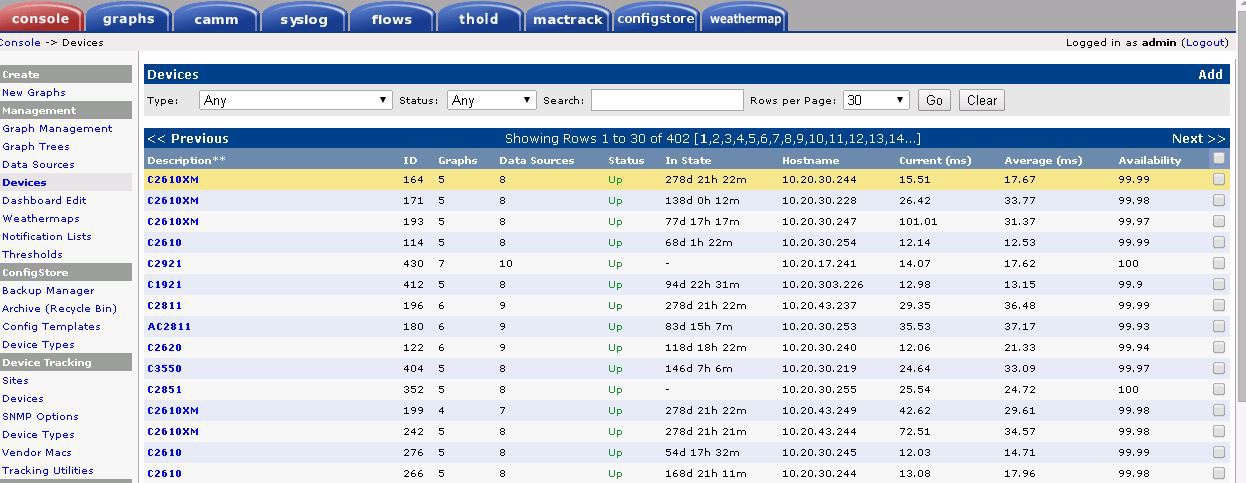Sort by Hostname column header
This screenshot has width=1246, height=483.
pos(810,160)
